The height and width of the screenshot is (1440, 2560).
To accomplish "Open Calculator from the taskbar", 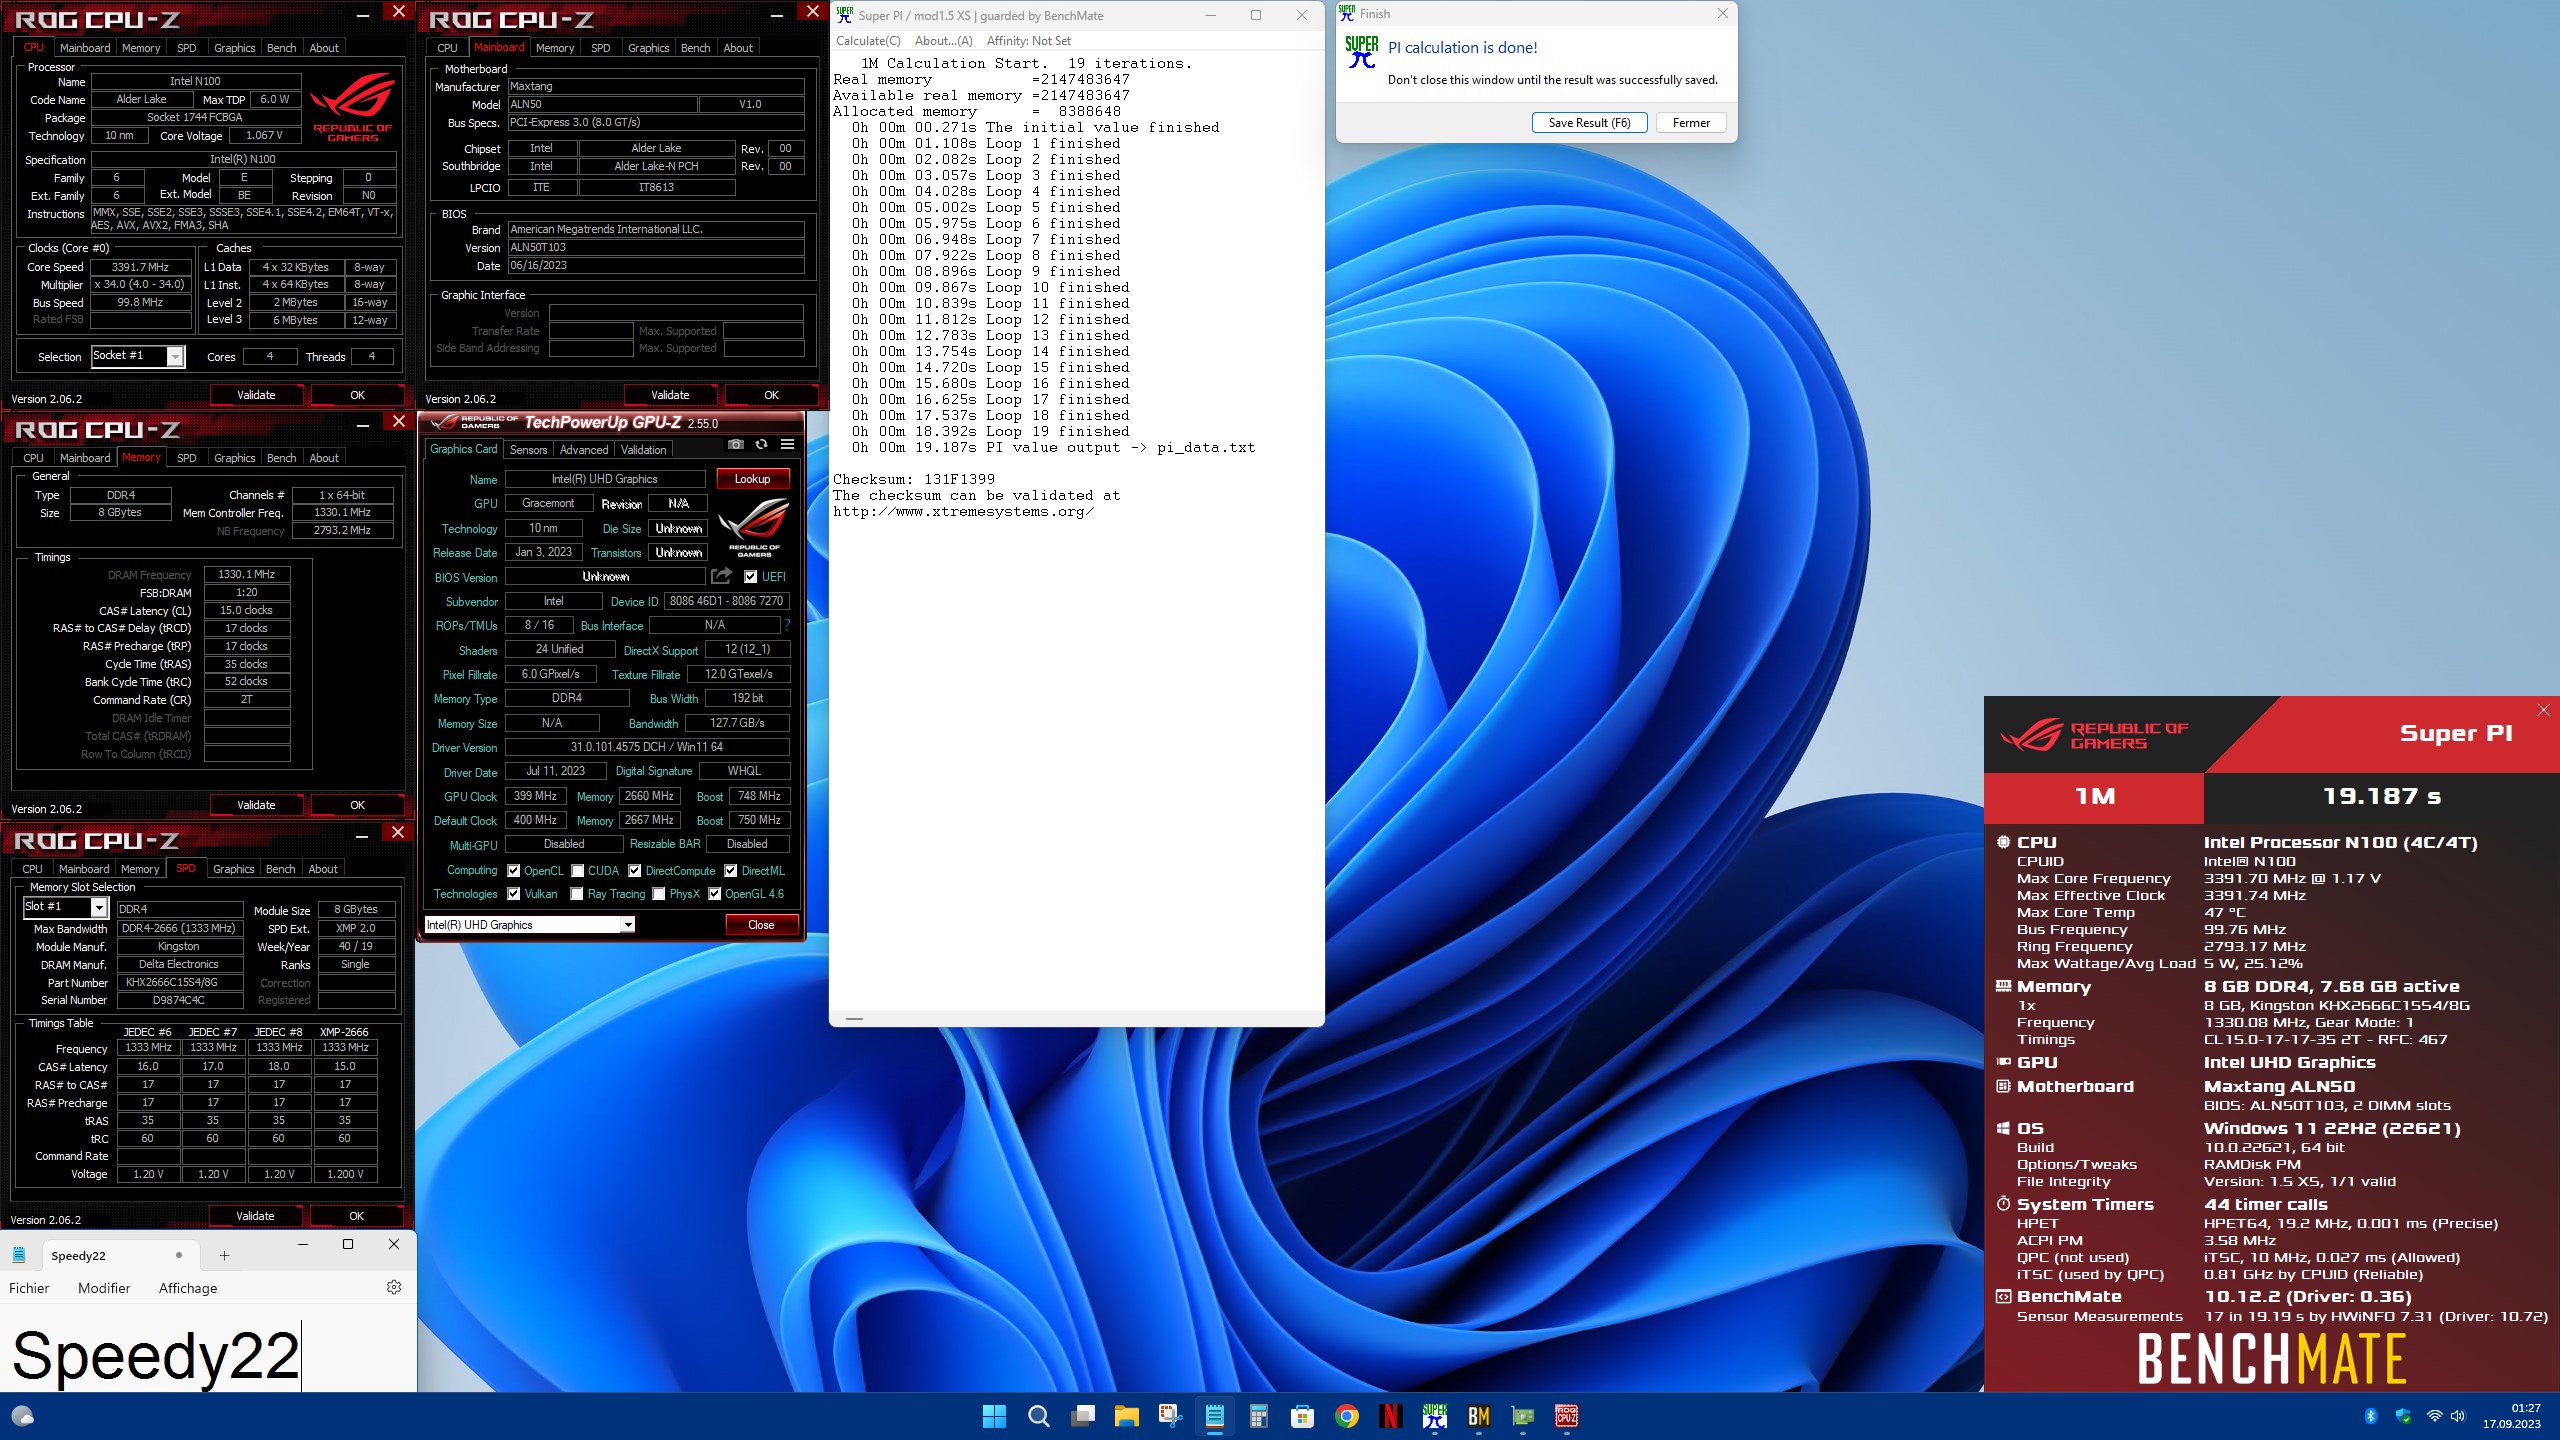I will point(1258,1416).
